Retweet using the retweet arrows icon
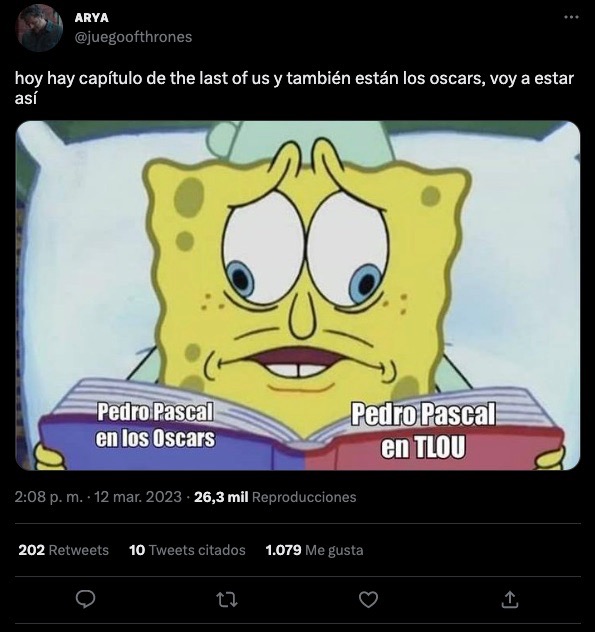Image resolution: width=595 pixels, height=632 pixels. coord(227,599)
